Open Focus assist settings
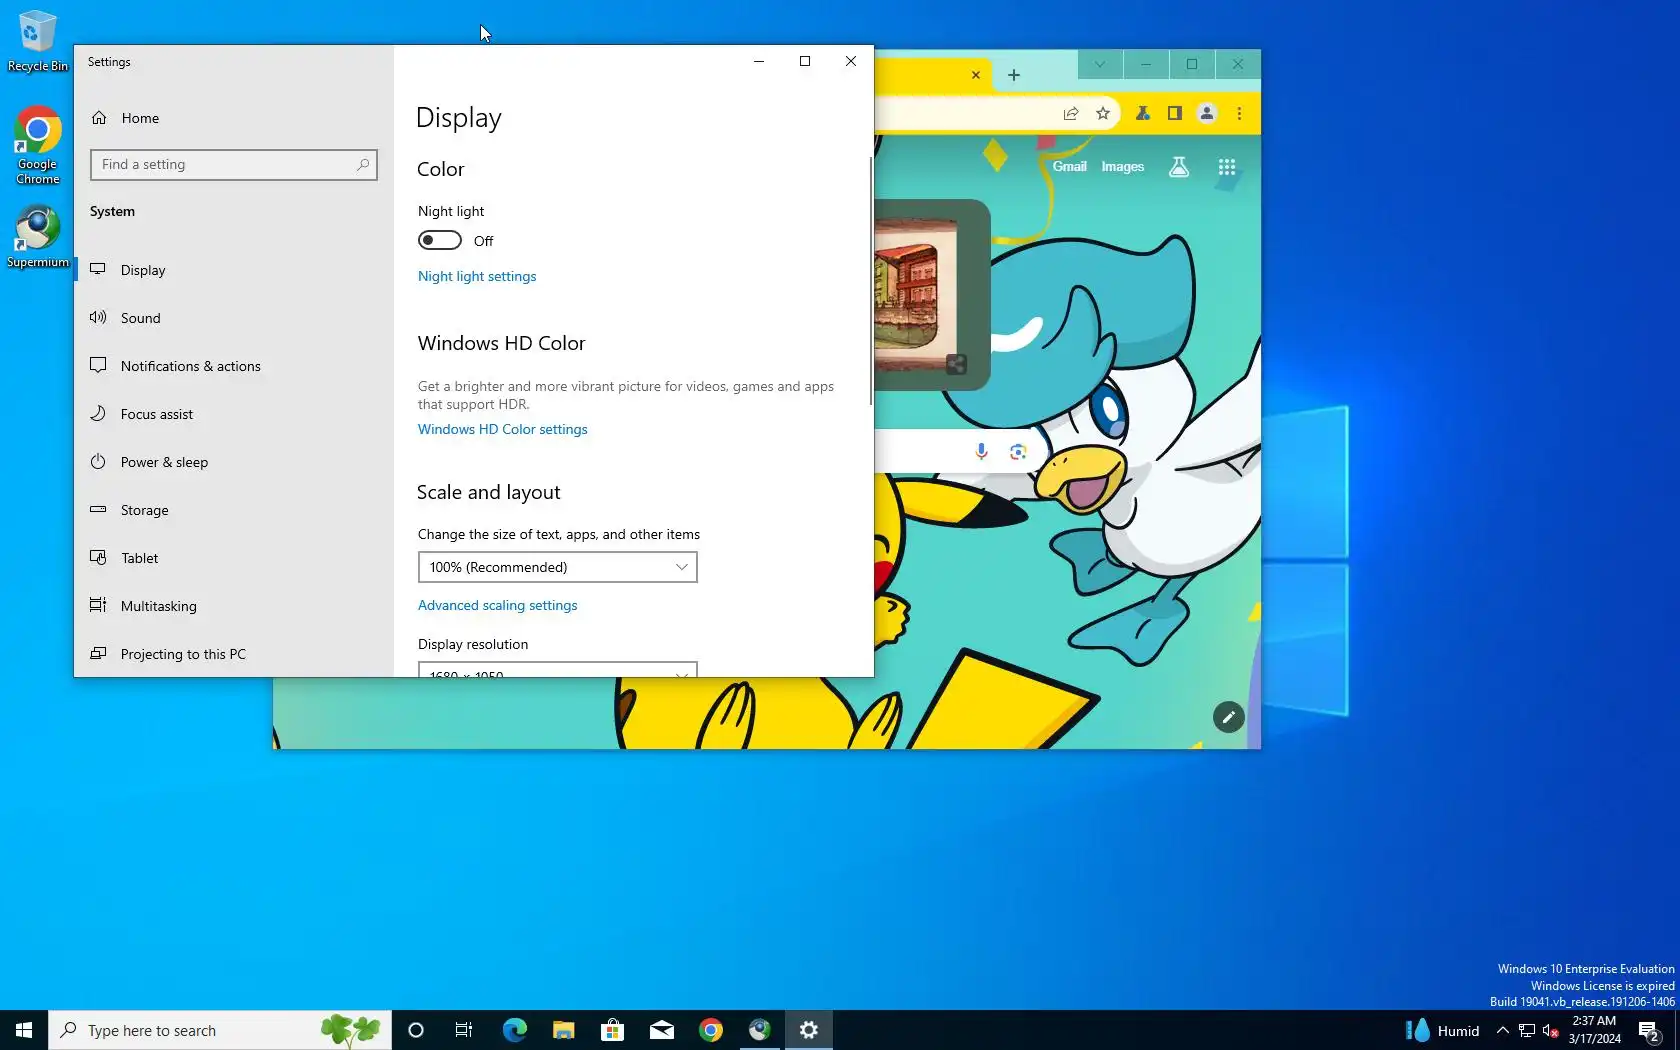The width and height of the screenshot is (1680, 1050). tap(234, 414)
